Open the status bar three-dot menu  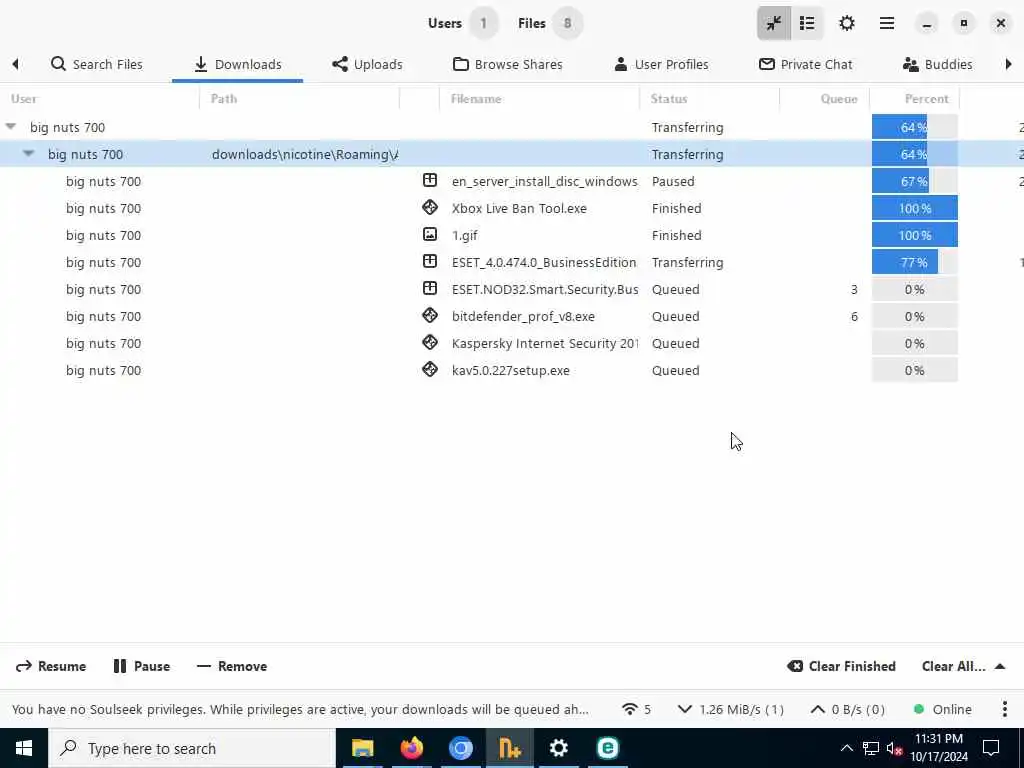(1004, 709)
